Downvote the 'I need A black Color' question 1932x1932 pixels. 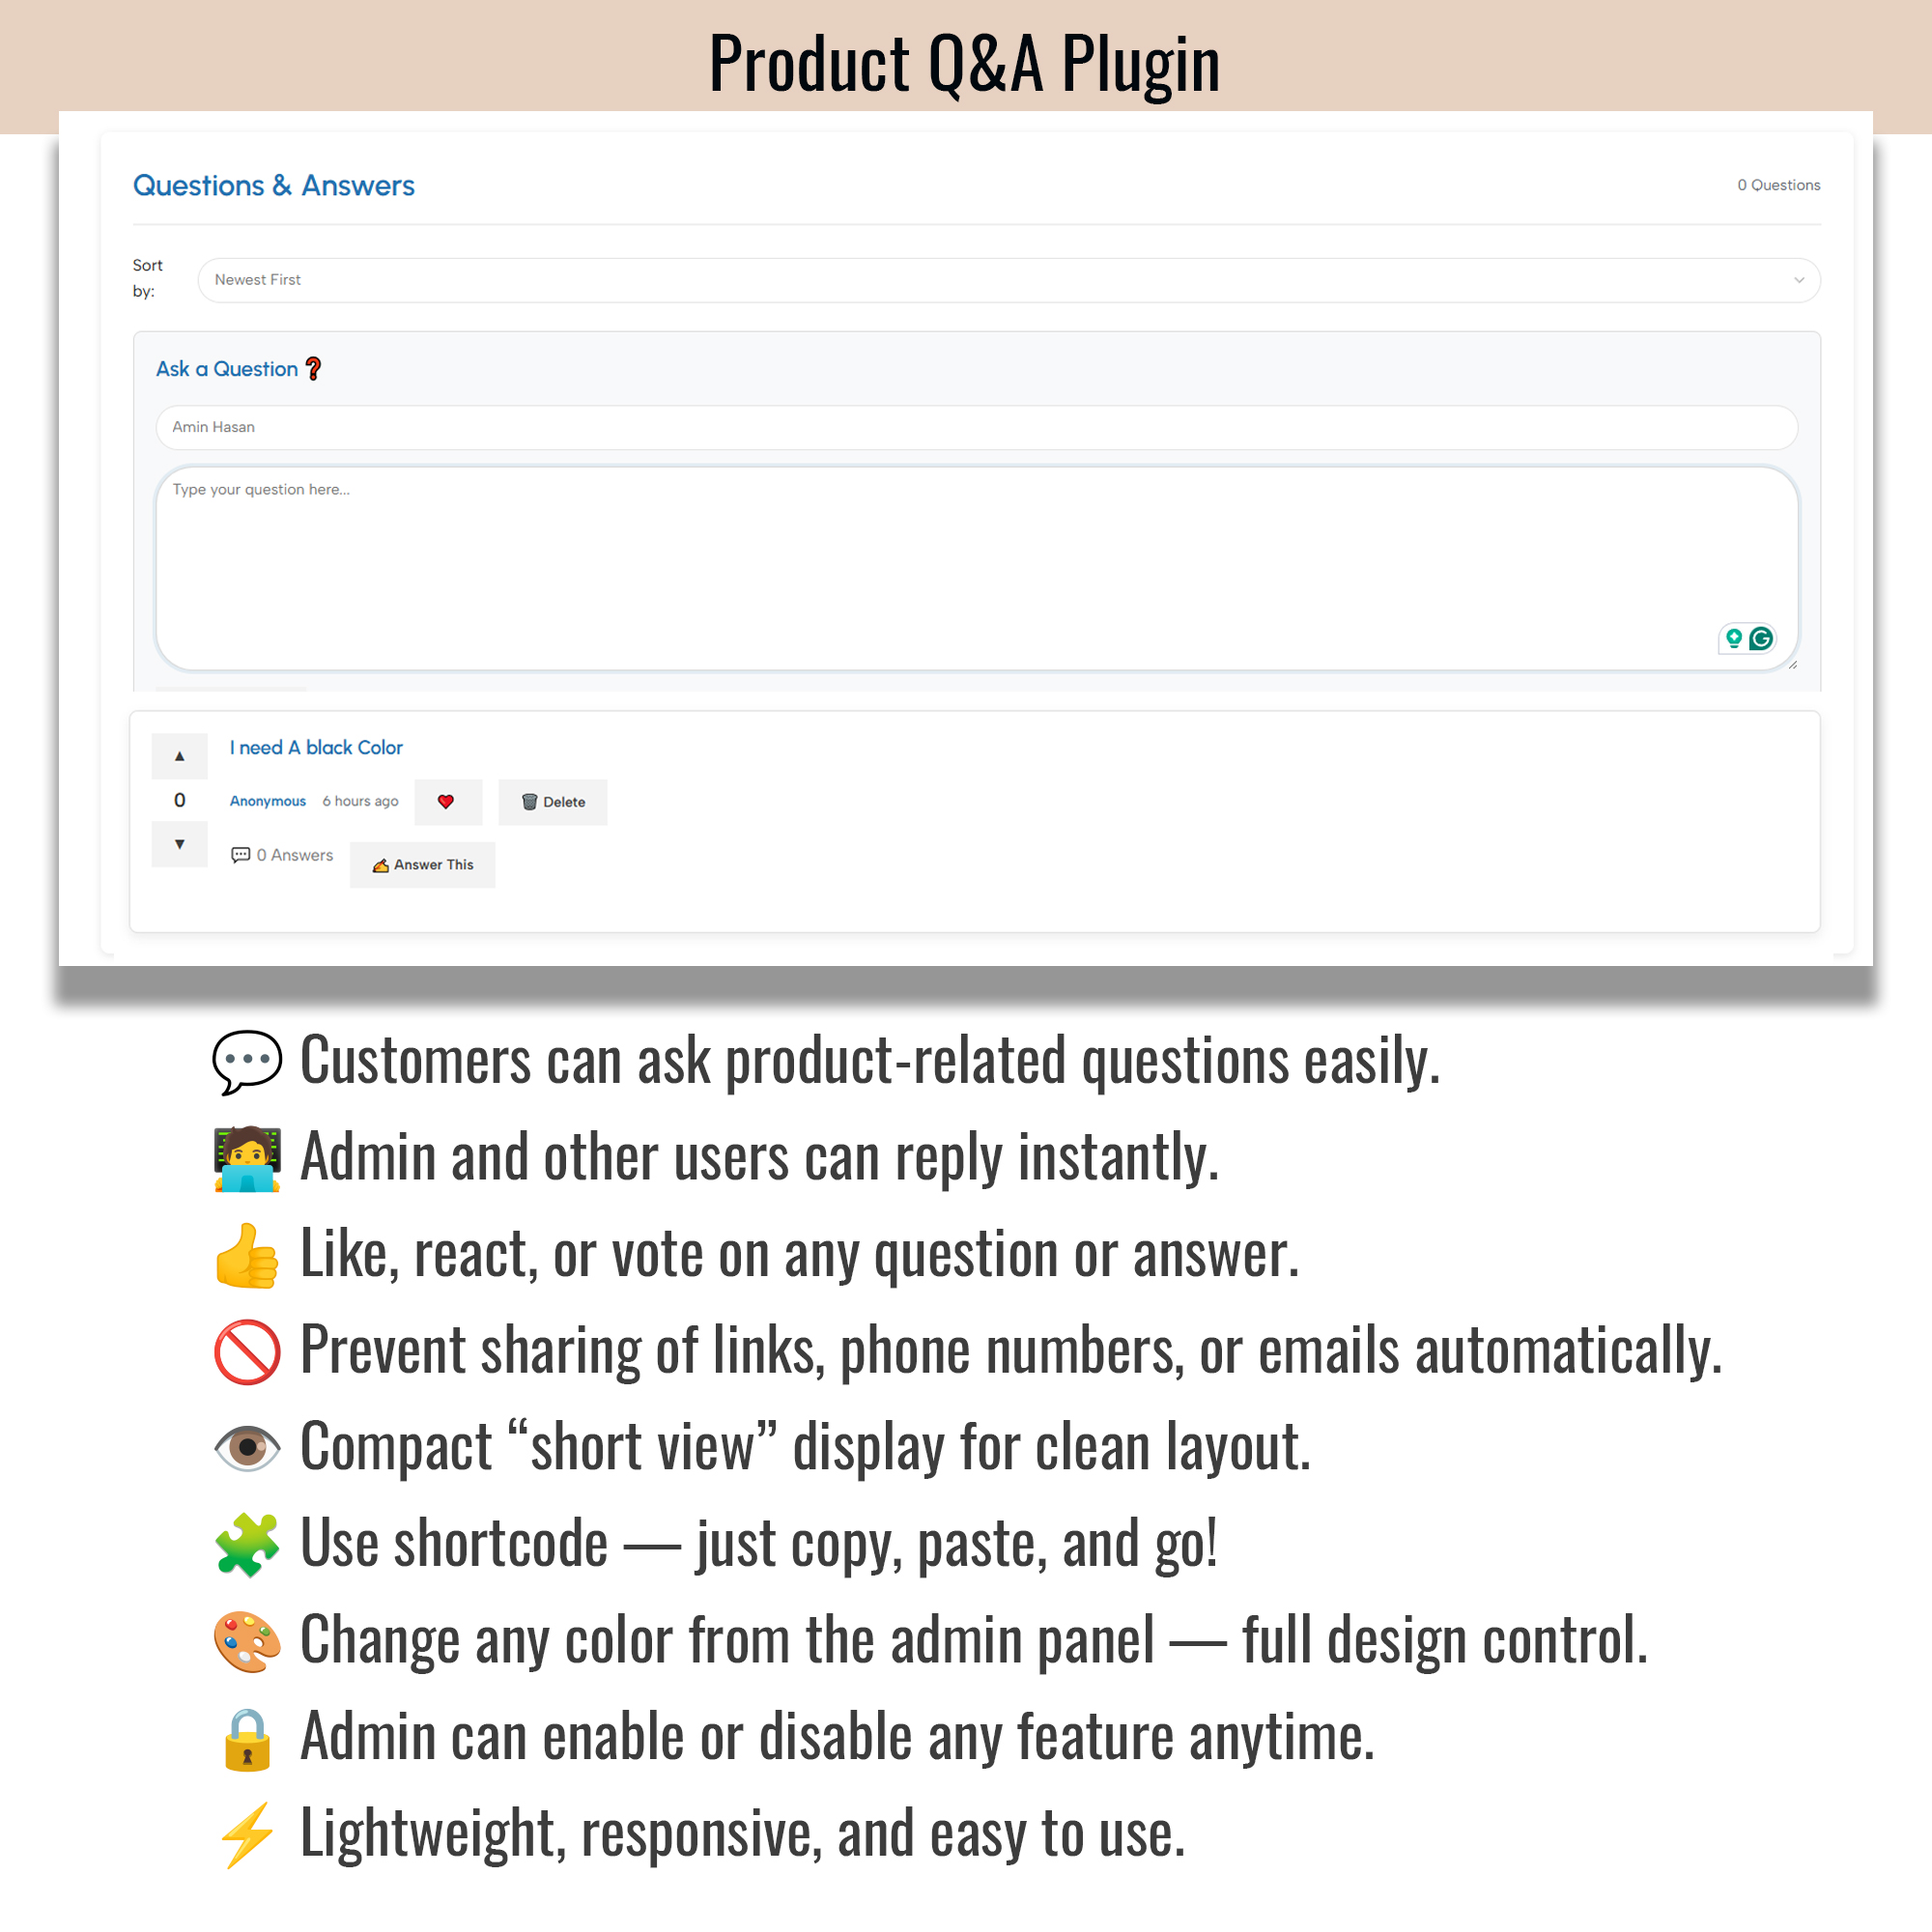(x=180, y=845)
